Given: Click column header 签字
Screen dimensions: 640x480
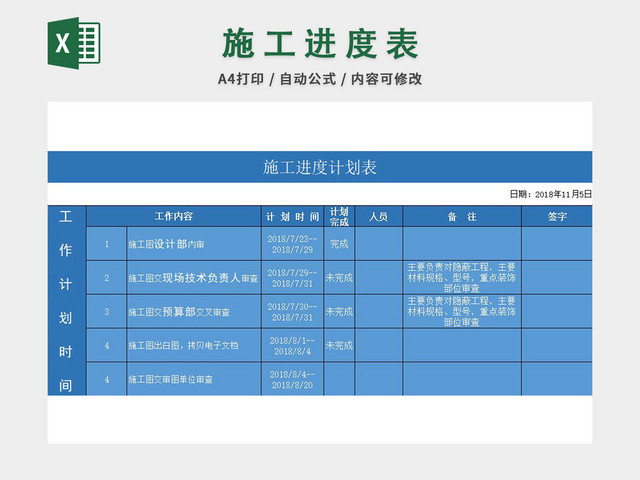Looking at the screenshot, I should 557,216.
